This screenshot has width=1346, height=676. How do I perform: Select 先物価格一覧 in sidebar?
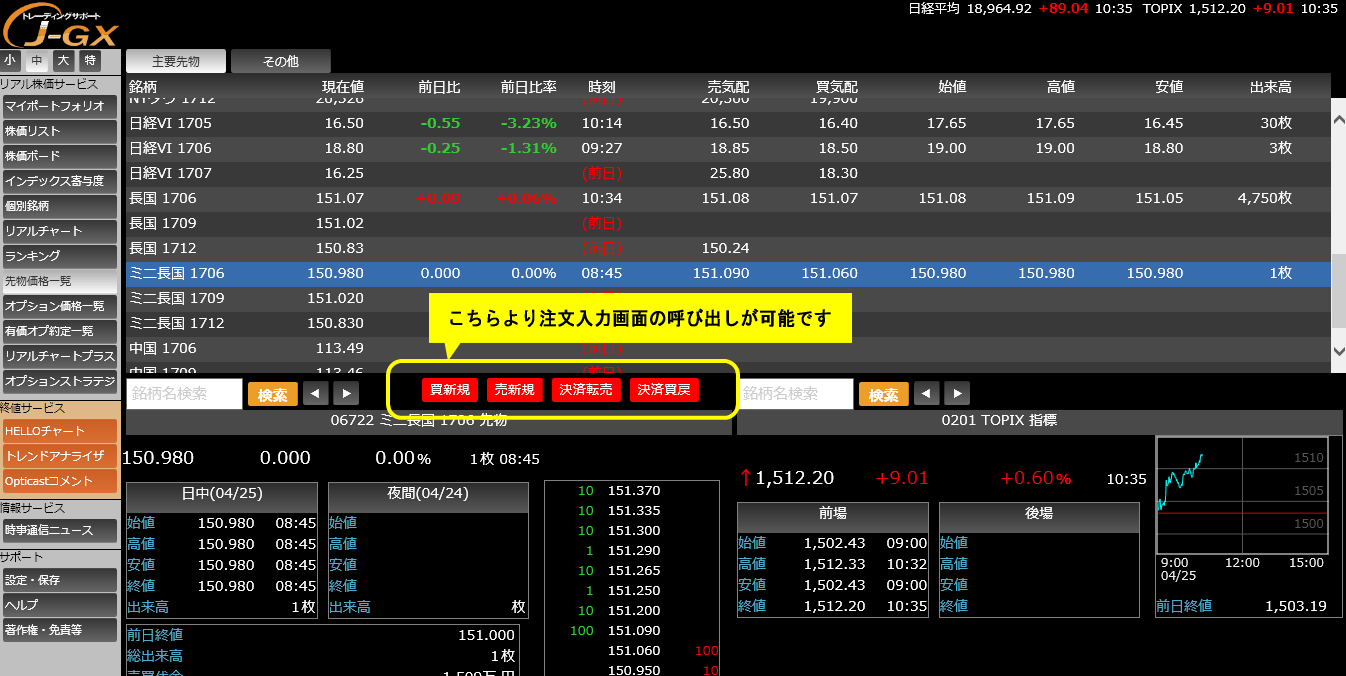tap(60, 281)
